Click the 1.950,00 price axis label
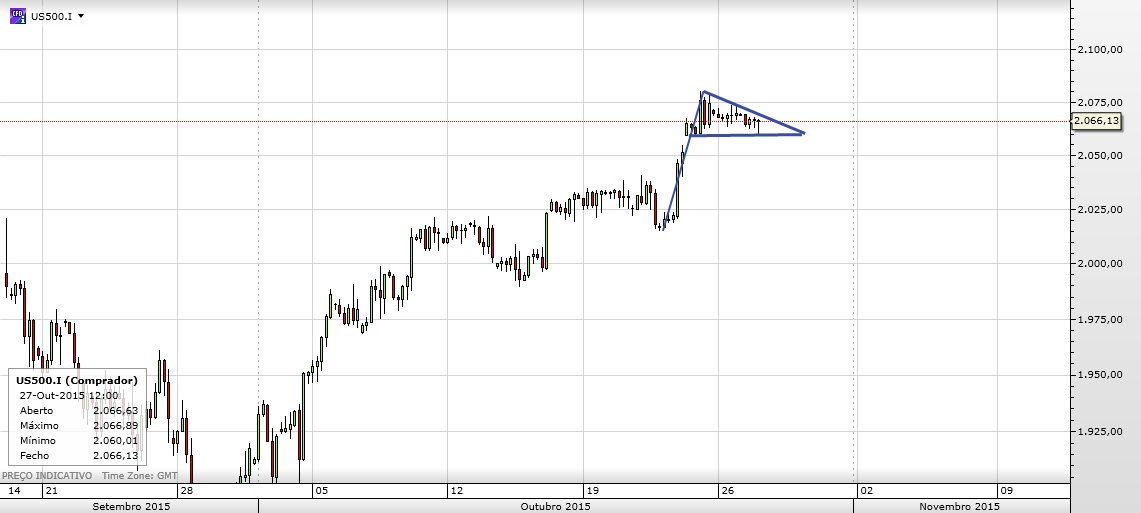The width and height of the screenshot is (1141, 513). click(1099, 375)
